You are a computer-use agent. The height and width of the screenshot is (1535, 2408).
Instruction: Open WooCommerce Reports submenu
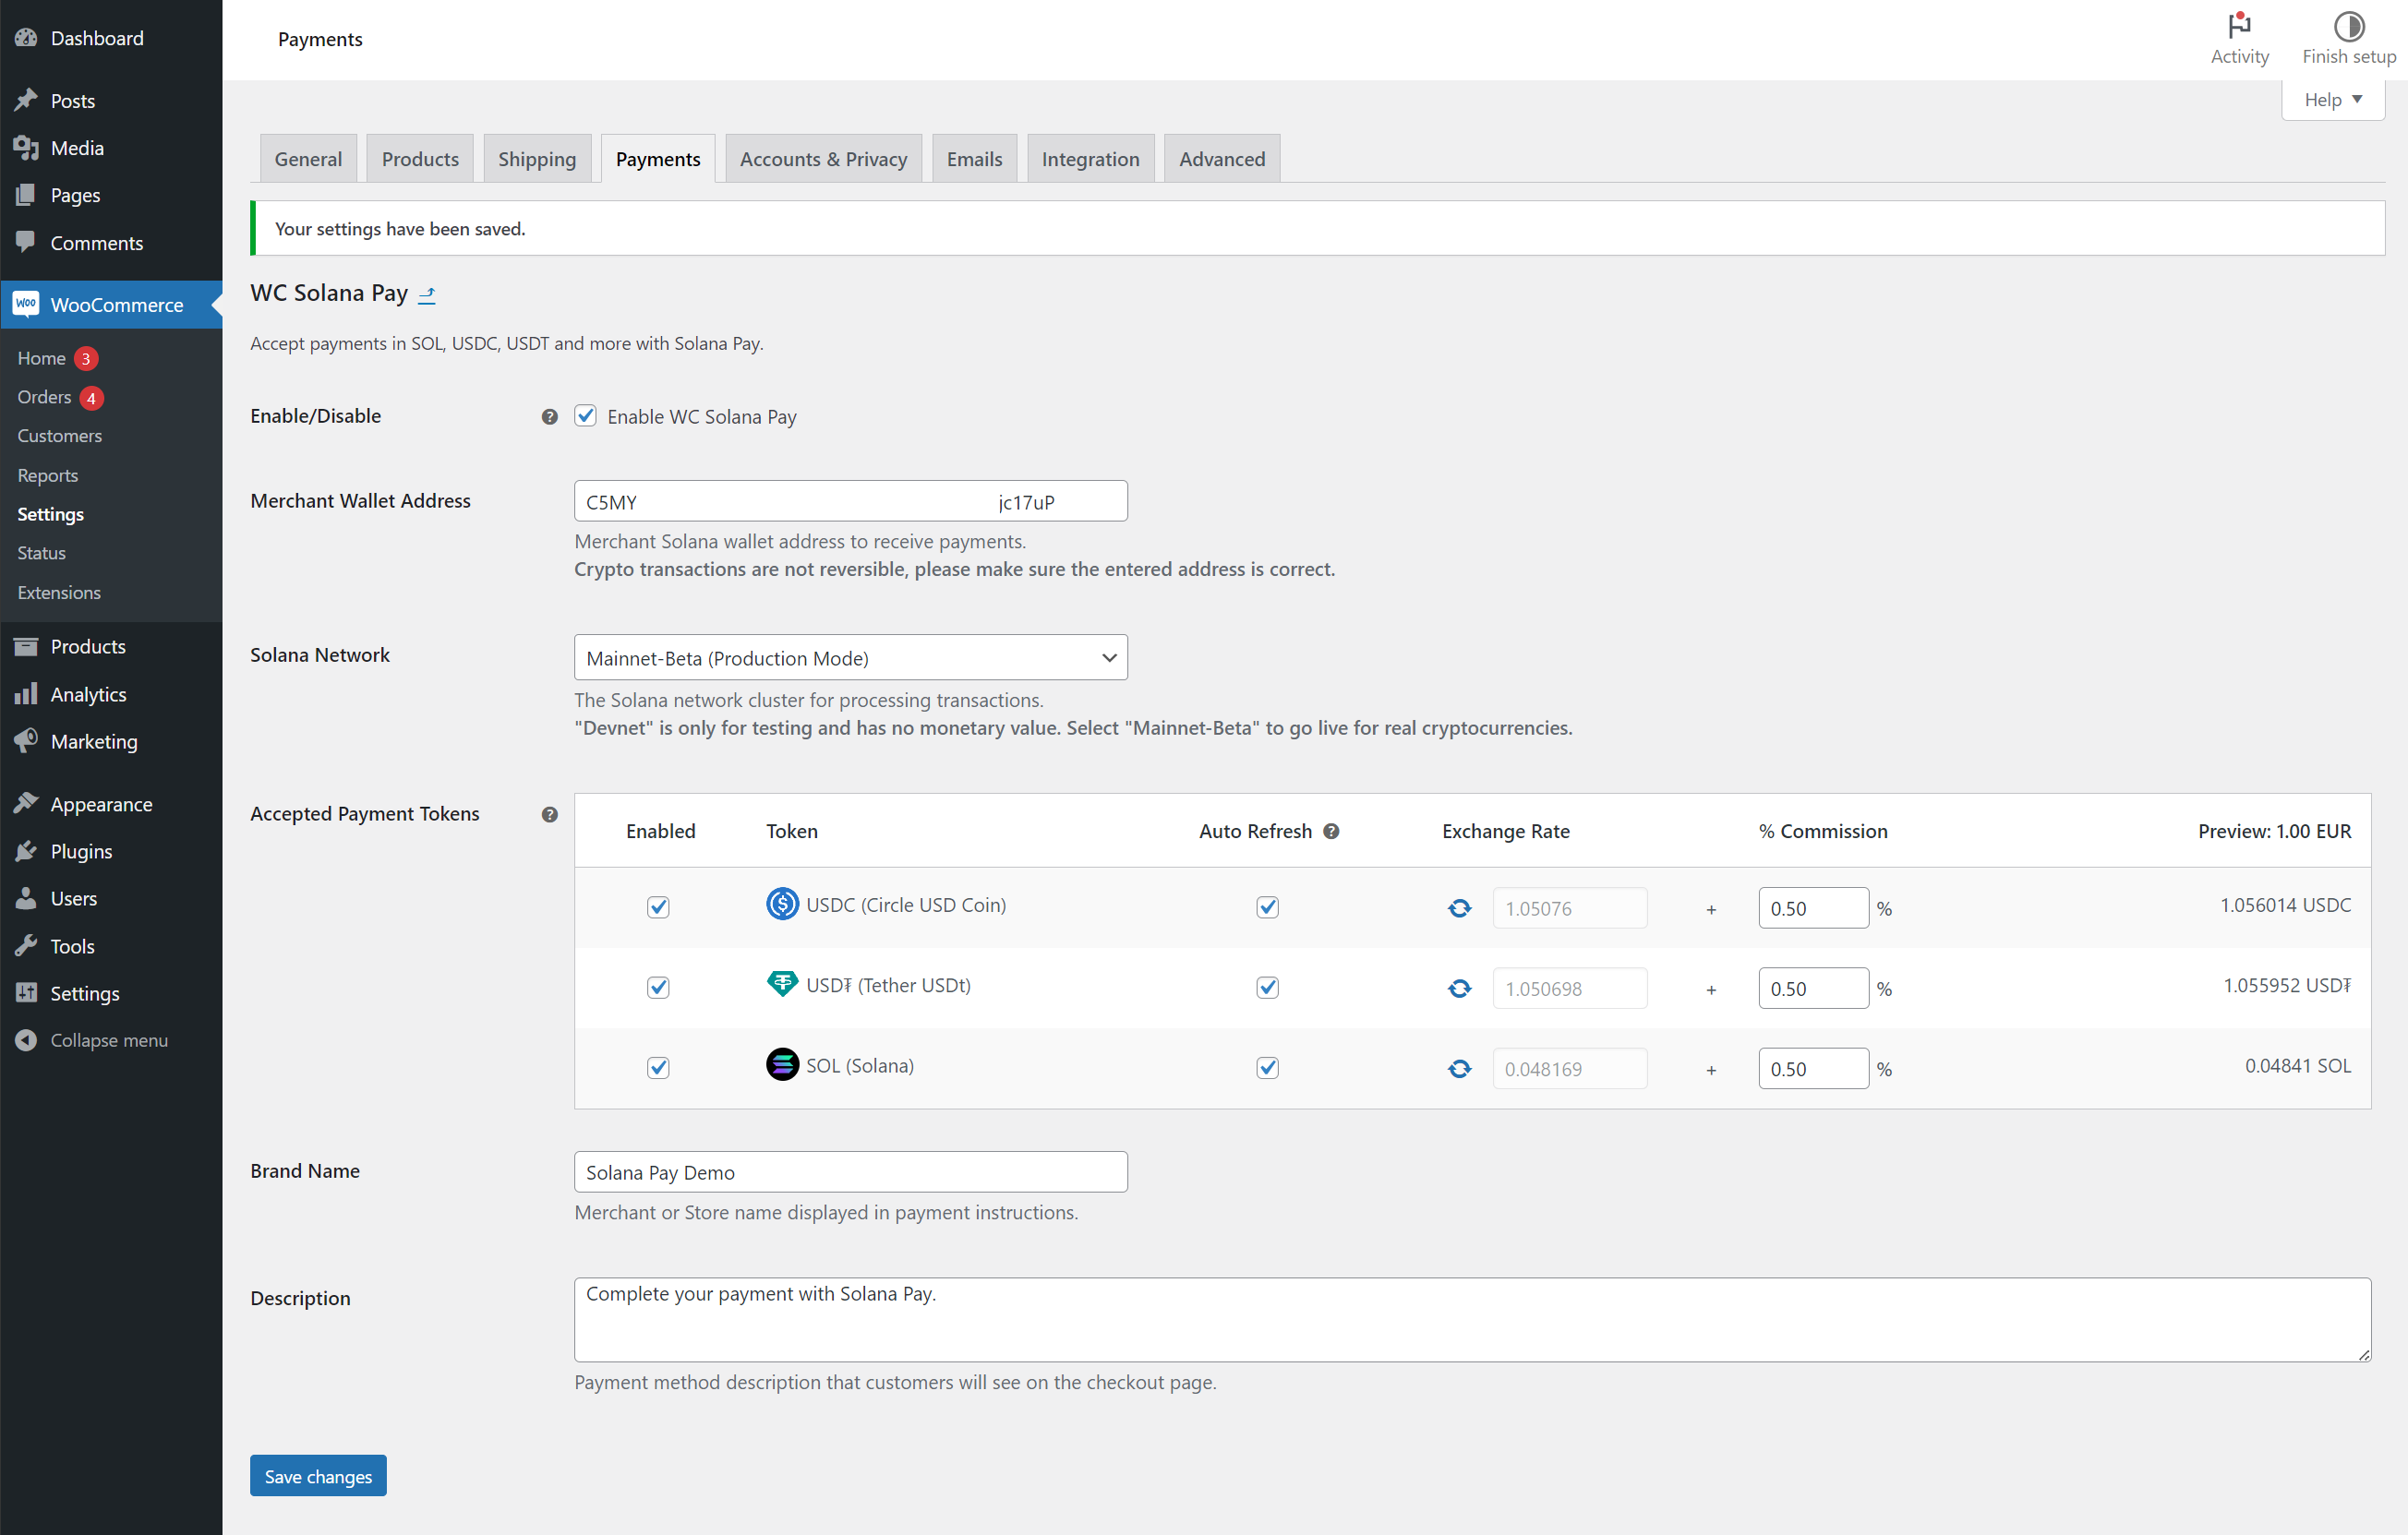[47, 475]
